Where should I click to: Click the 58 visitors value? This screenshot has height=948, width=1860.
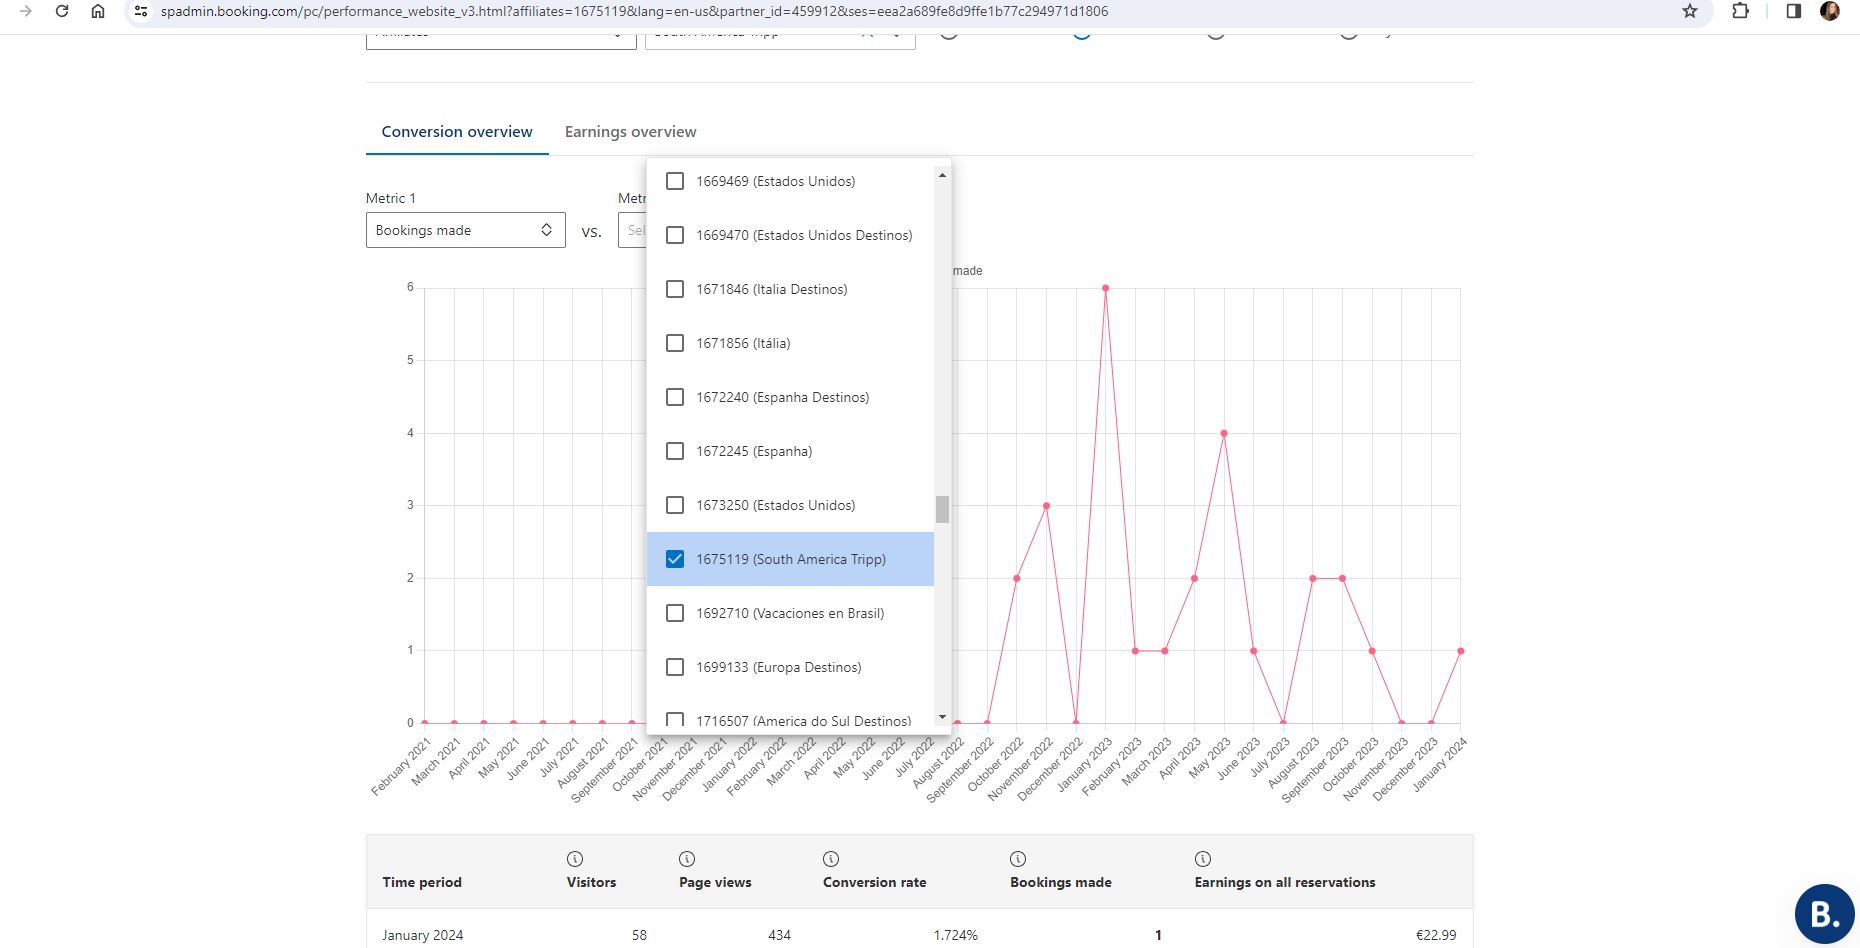(x=639, y=935)
